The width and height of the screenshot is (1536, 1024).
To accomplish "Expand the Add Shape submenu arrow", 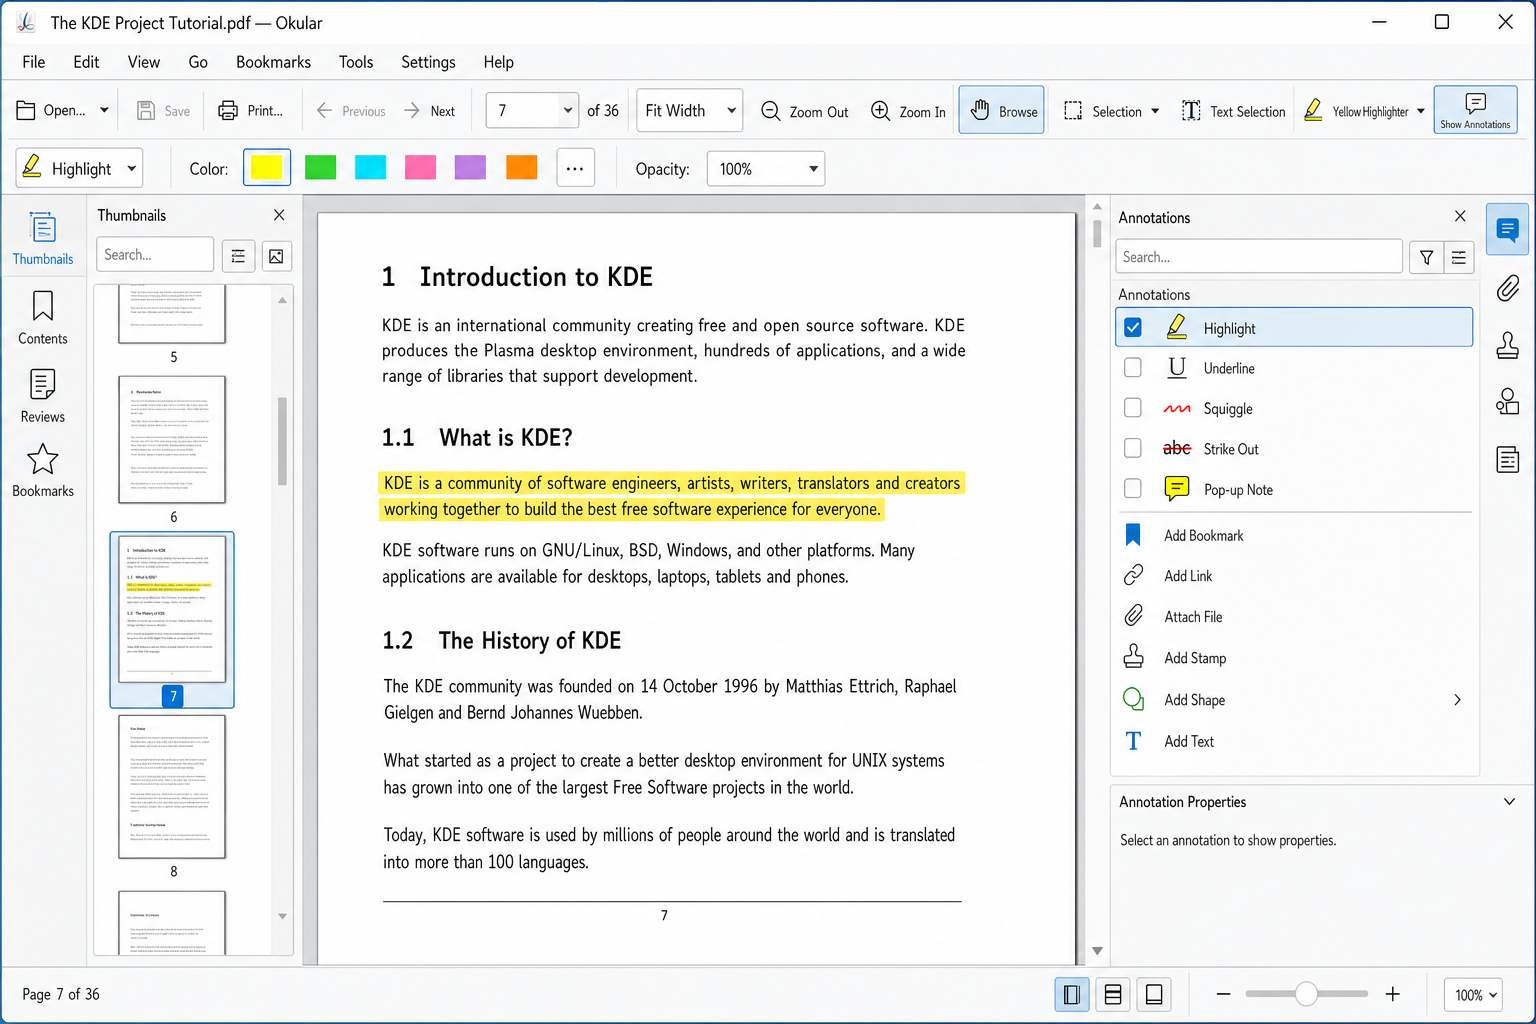I will click(x=1457, y=700).
